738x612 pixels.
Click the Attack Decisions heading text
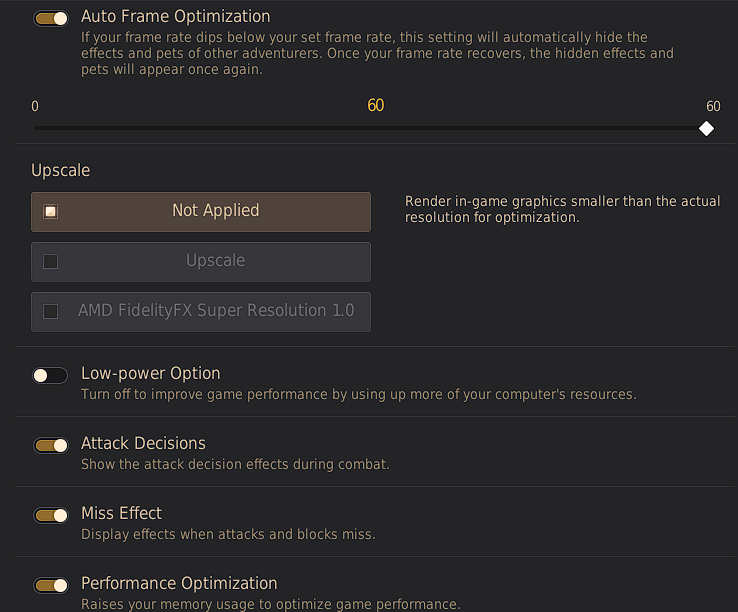click(x=143, y=444)
